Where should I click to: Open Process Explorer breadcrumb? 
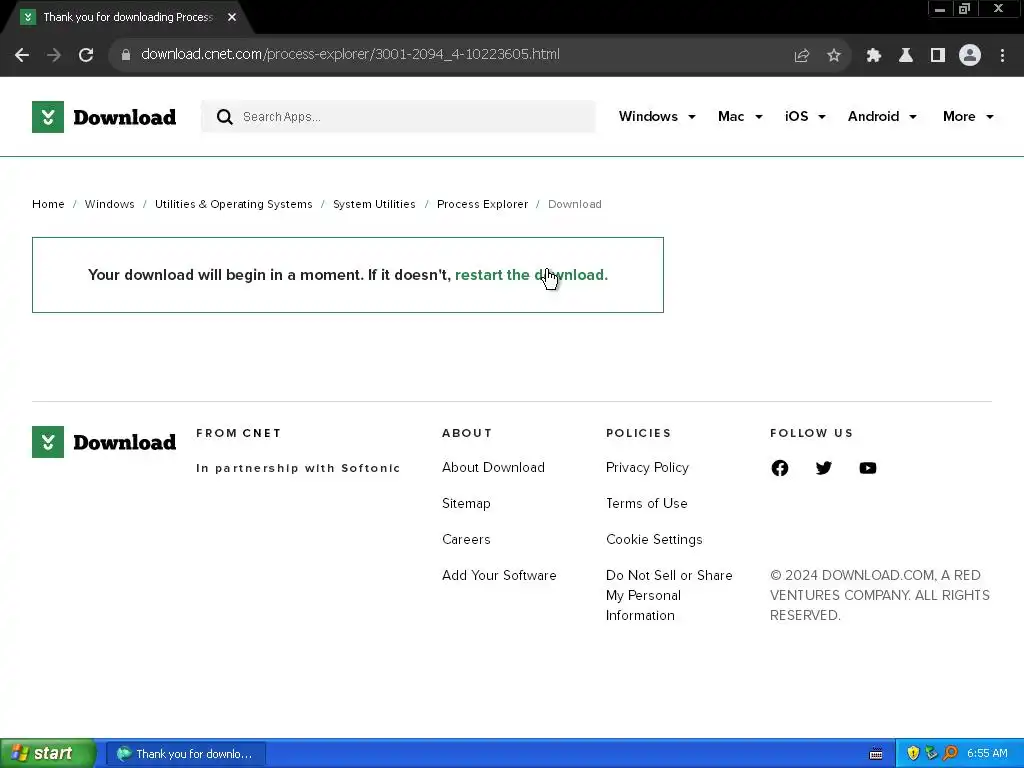point(483,204)
